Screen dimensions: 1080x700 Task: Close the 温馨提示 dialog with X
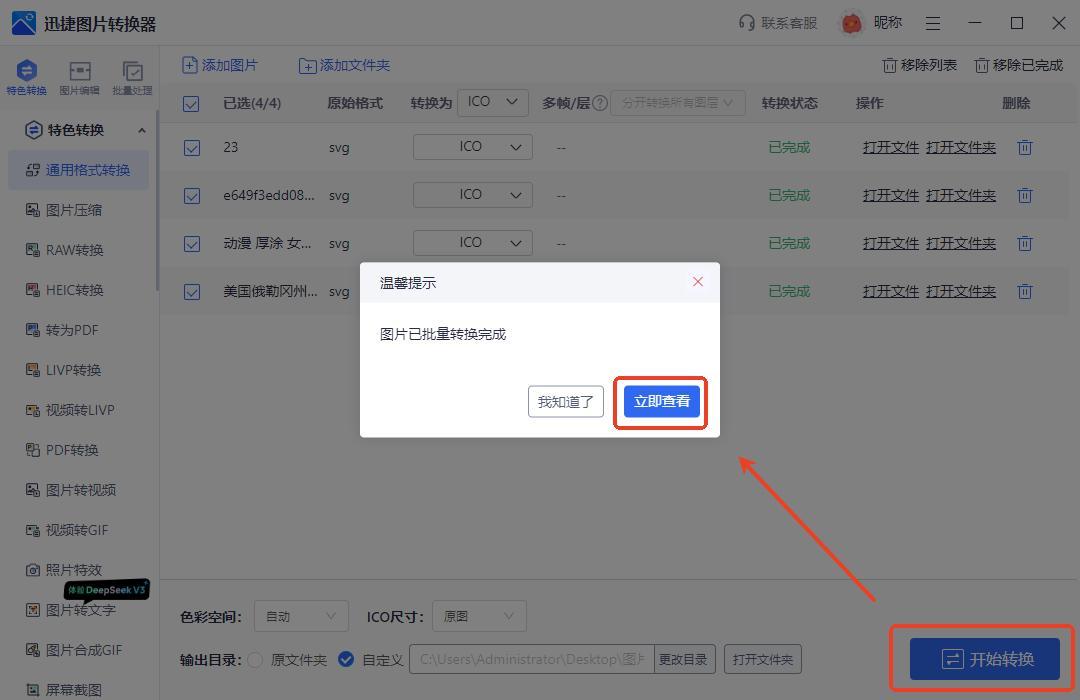(x=698, y=282)
